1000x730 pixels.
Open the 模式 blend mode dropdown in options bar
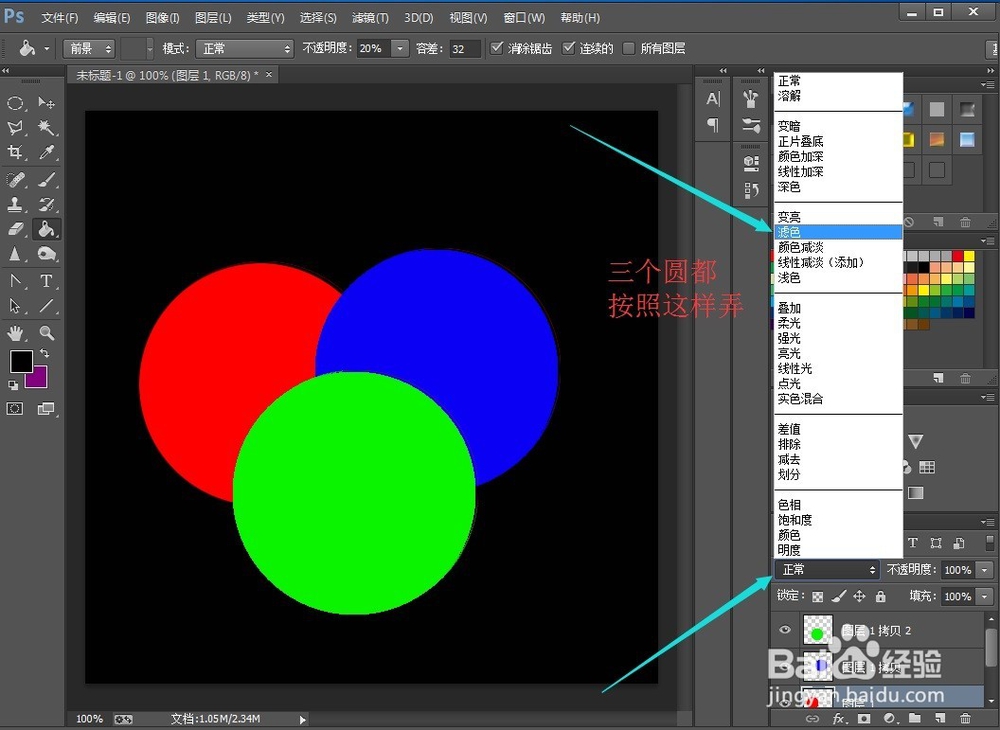244,48
